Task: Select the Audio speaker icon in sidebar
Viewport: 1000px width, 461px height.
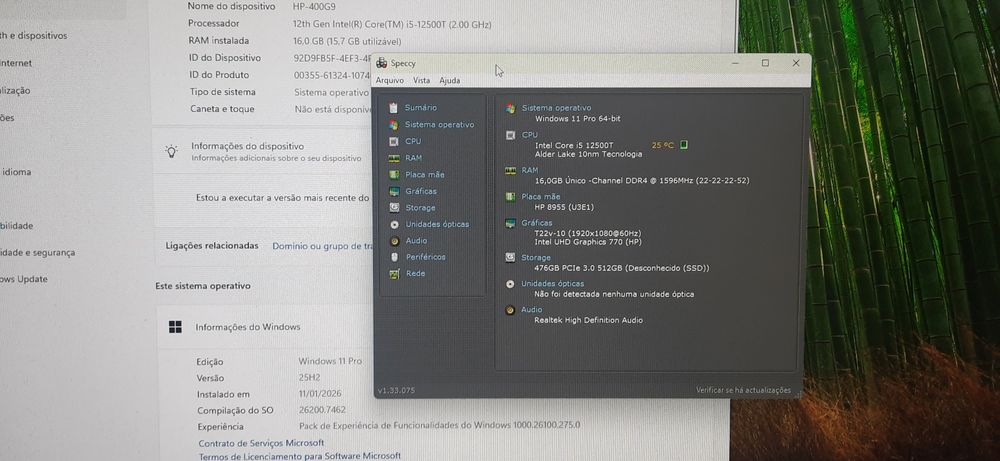Action: 394,241
